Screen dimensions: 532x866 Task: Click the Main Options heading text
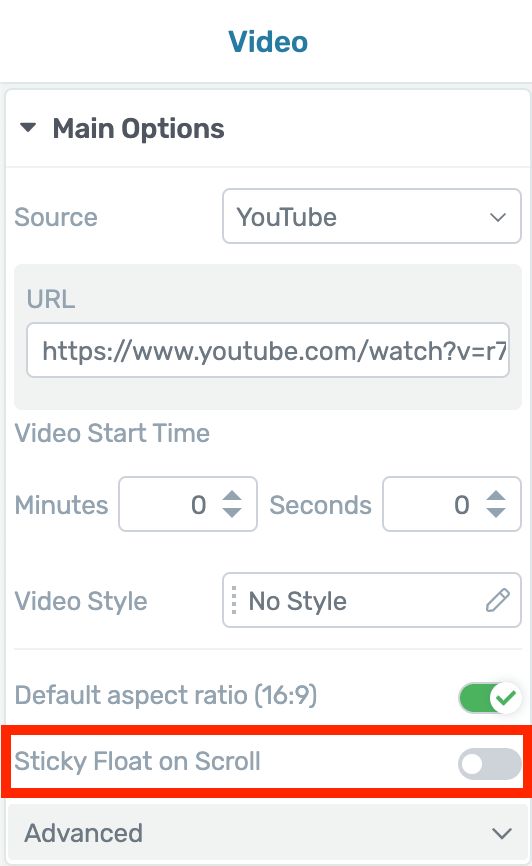tap(138, 128)
